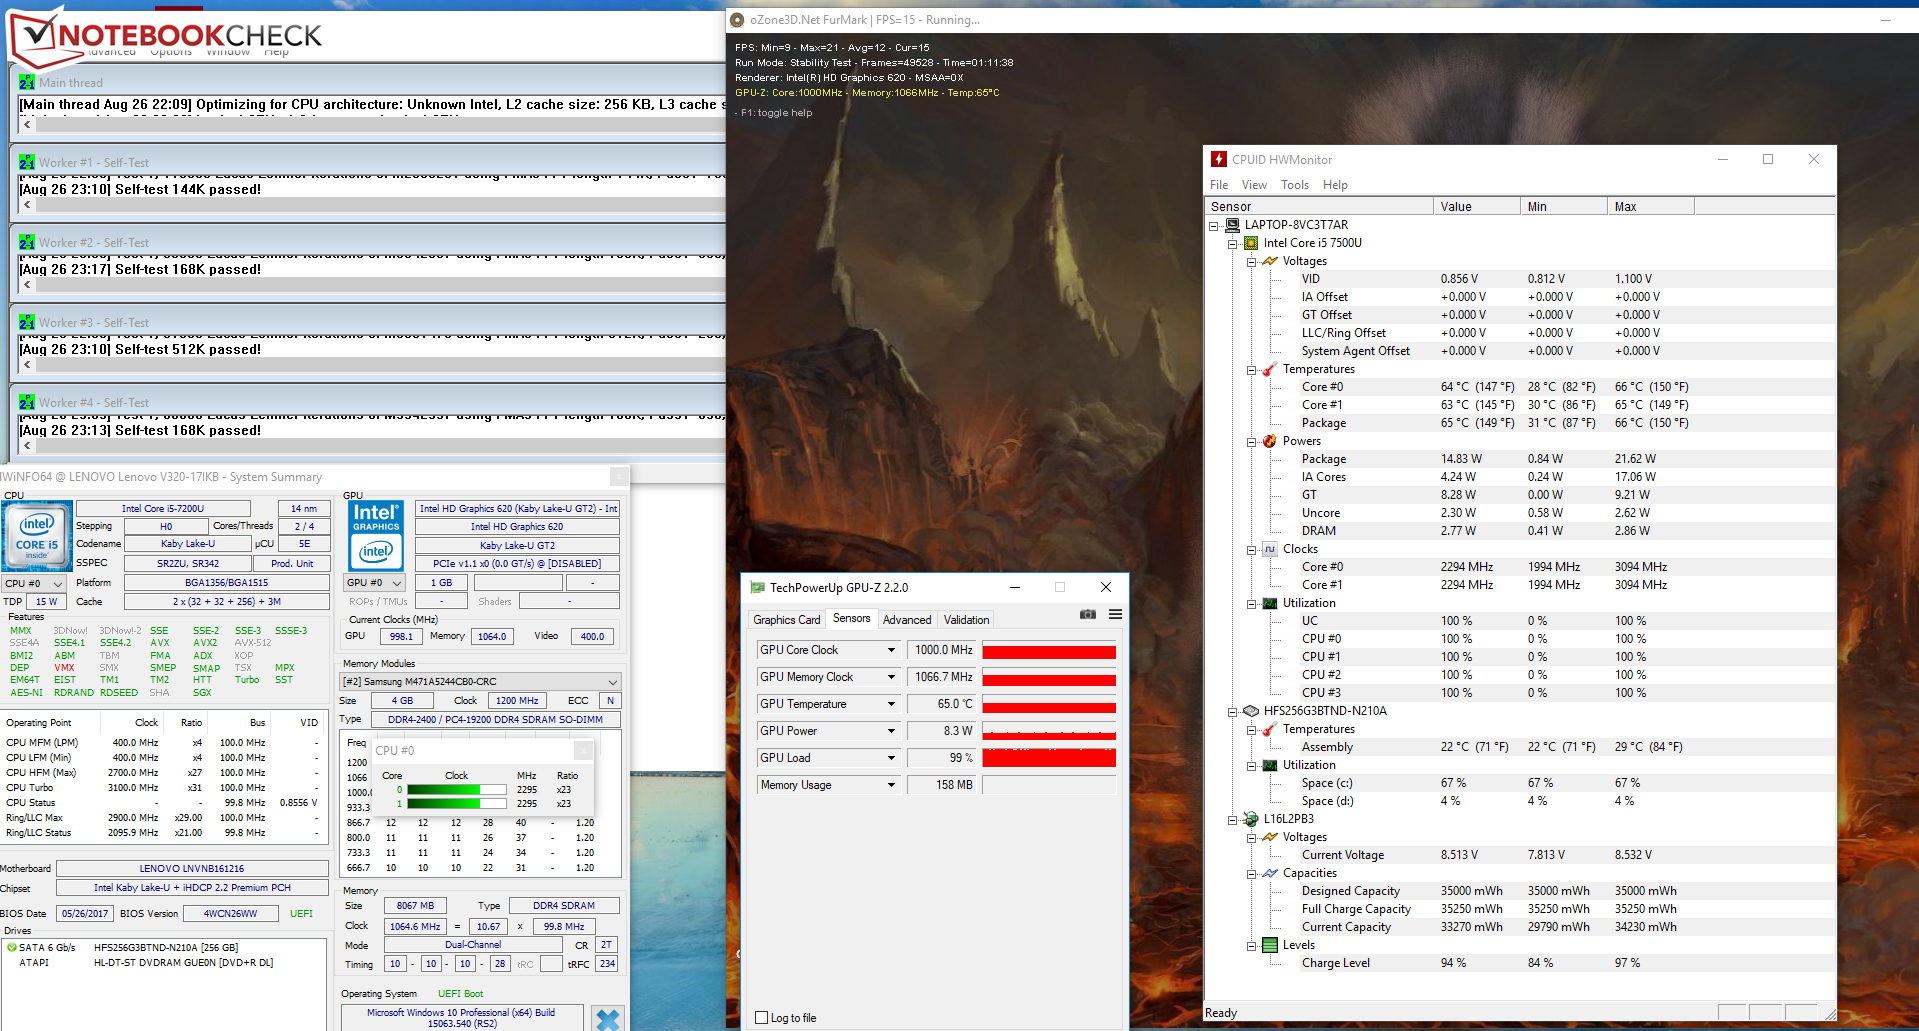Click the thermometer icon for CPU Temperatures in HWMonitor

pyautogui.click(x=1270, y=369)
